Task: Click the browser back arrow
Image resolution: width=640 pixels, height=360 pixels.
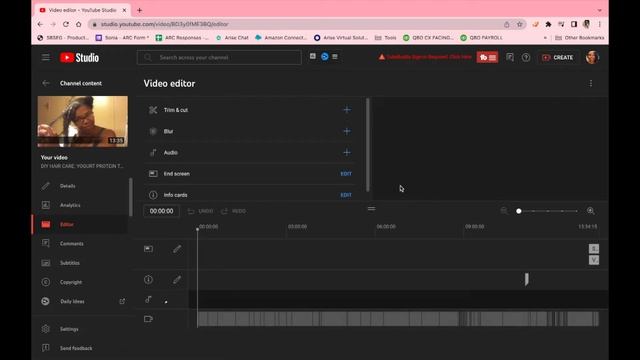Action: coord(40,24)
